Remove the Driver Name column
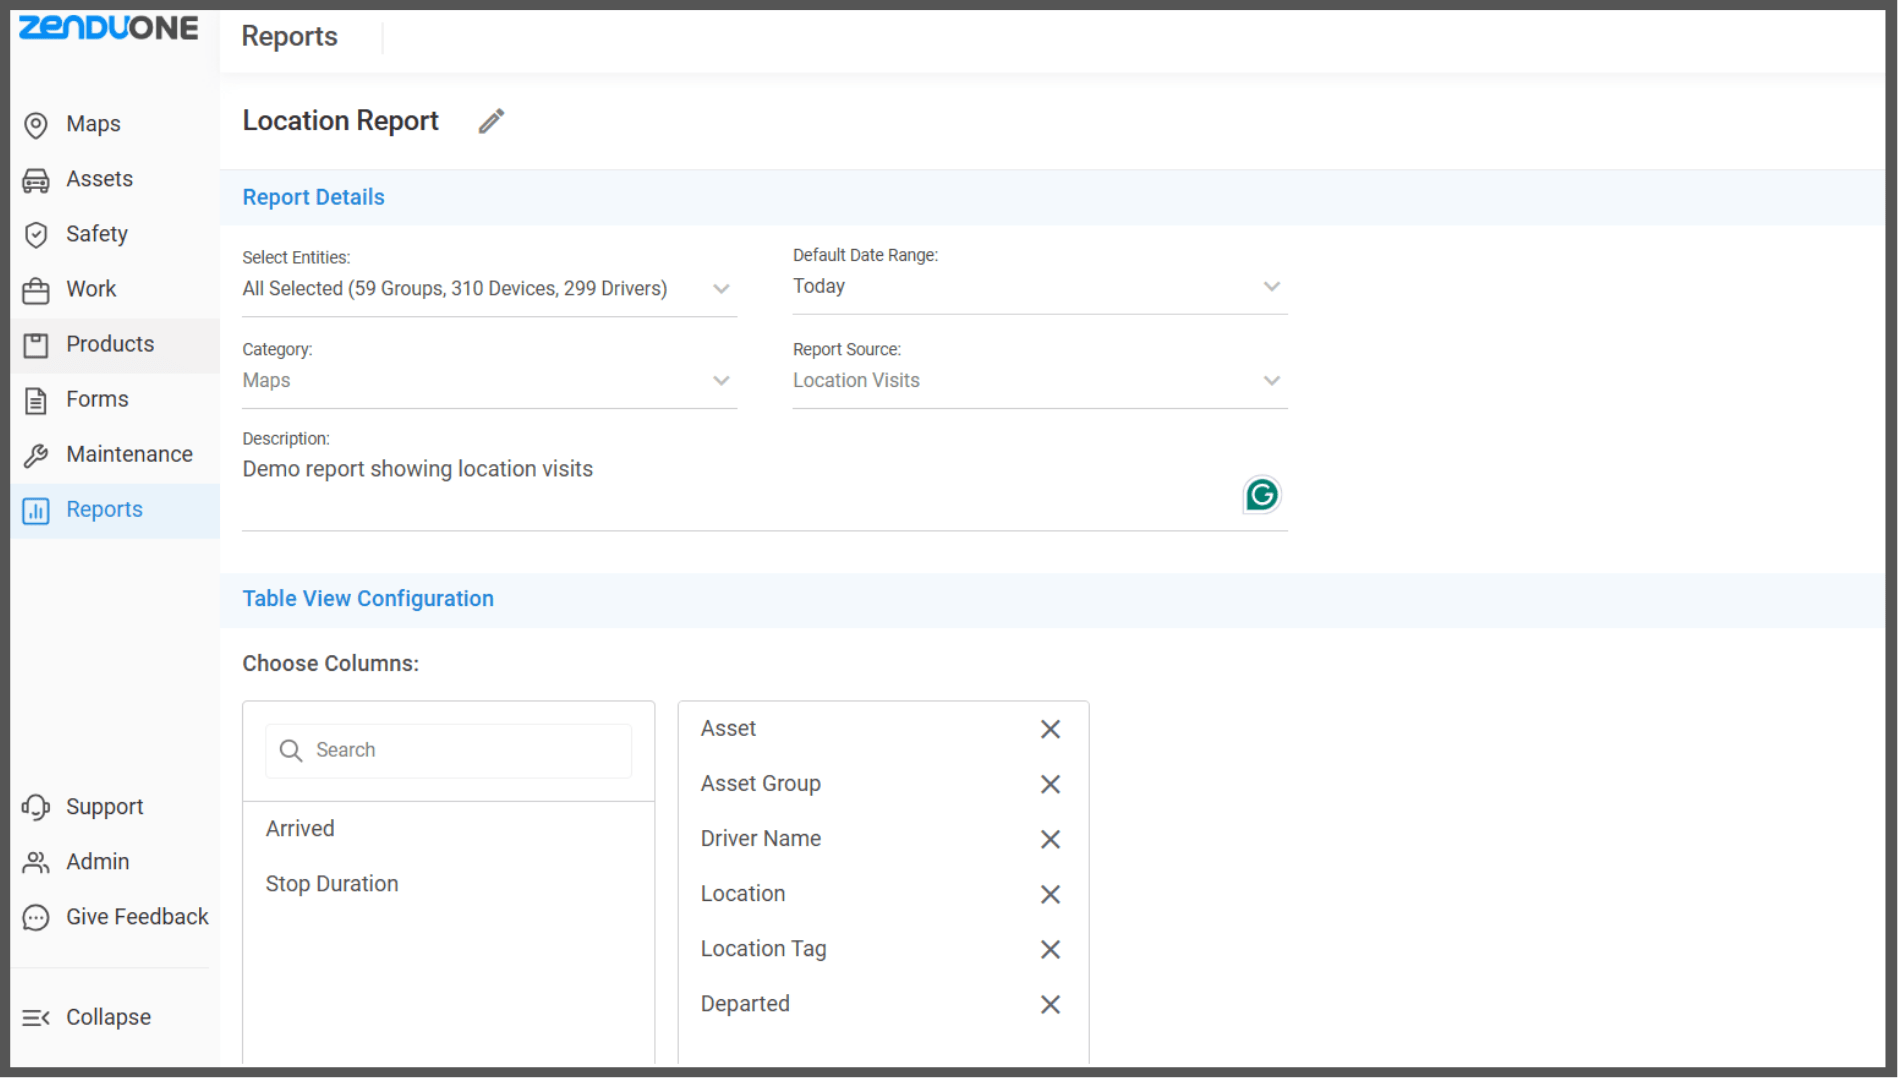This screenshot has height=1080, width=1898. (x=1050, y=840)
